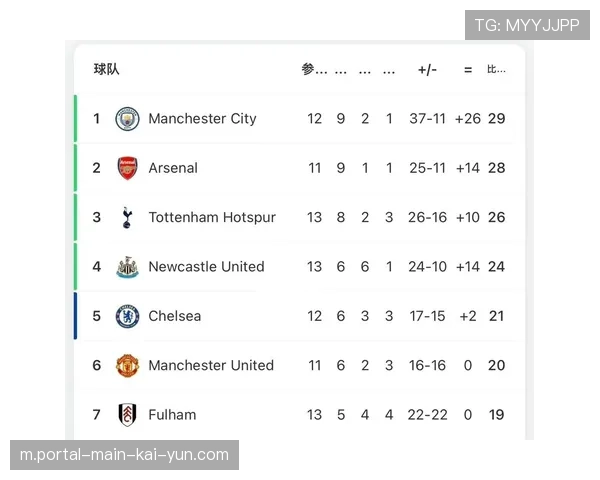Sort by the +/- goals column header
The width and height of the screenshot is (600, 480).
(x=427, y=70)
